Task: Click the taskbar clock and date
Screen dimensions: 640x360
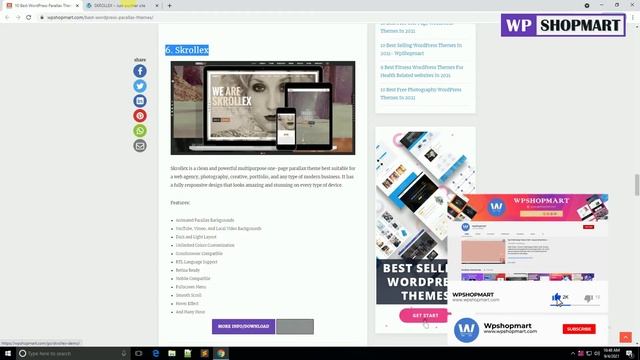Action: click(611, 353)
